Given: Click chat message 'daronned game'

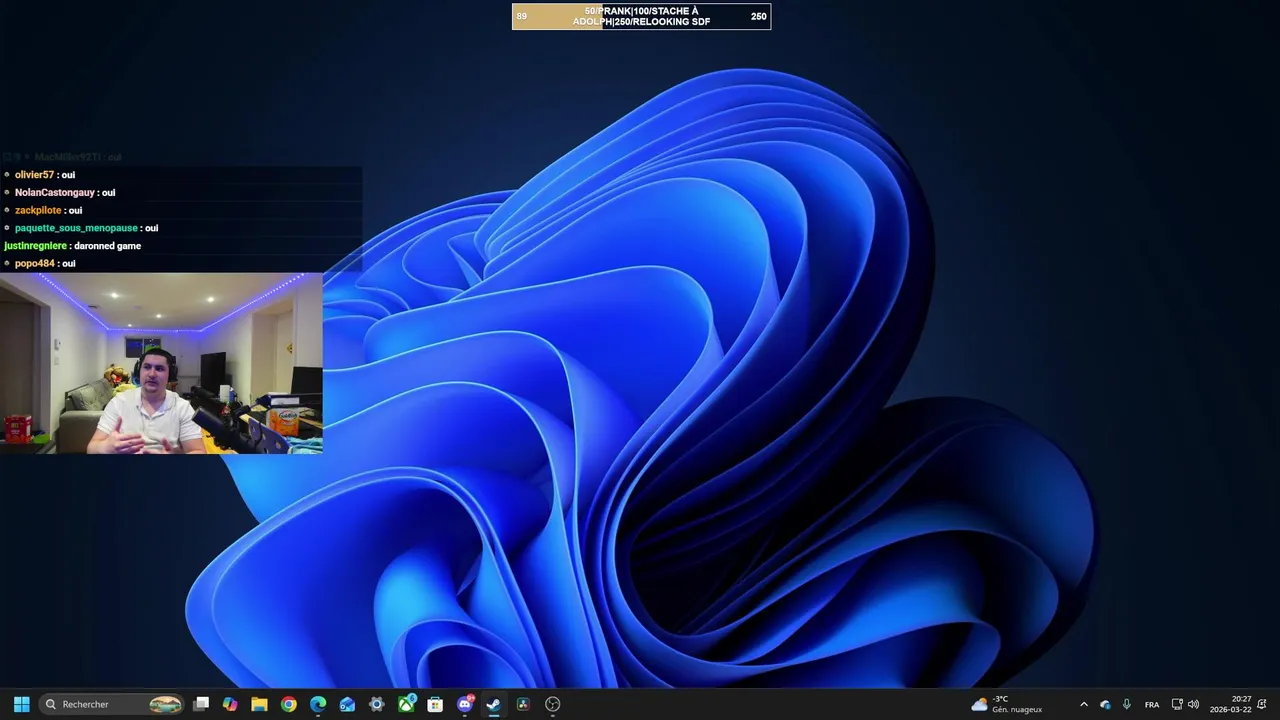Looking at the screenshot, I should point(107,246).
